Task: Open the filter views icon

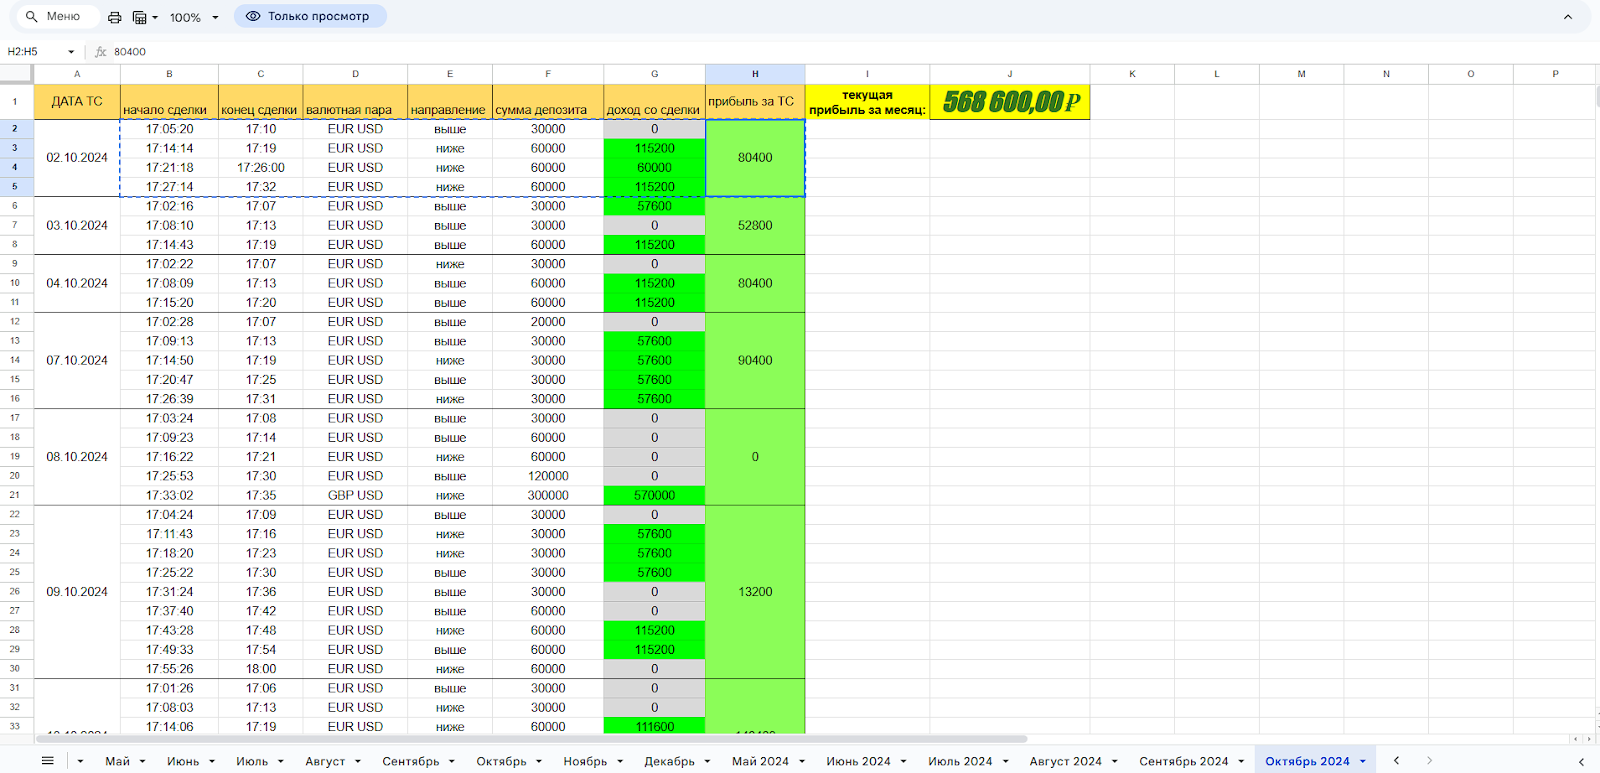Action: [x=139, y=17]
